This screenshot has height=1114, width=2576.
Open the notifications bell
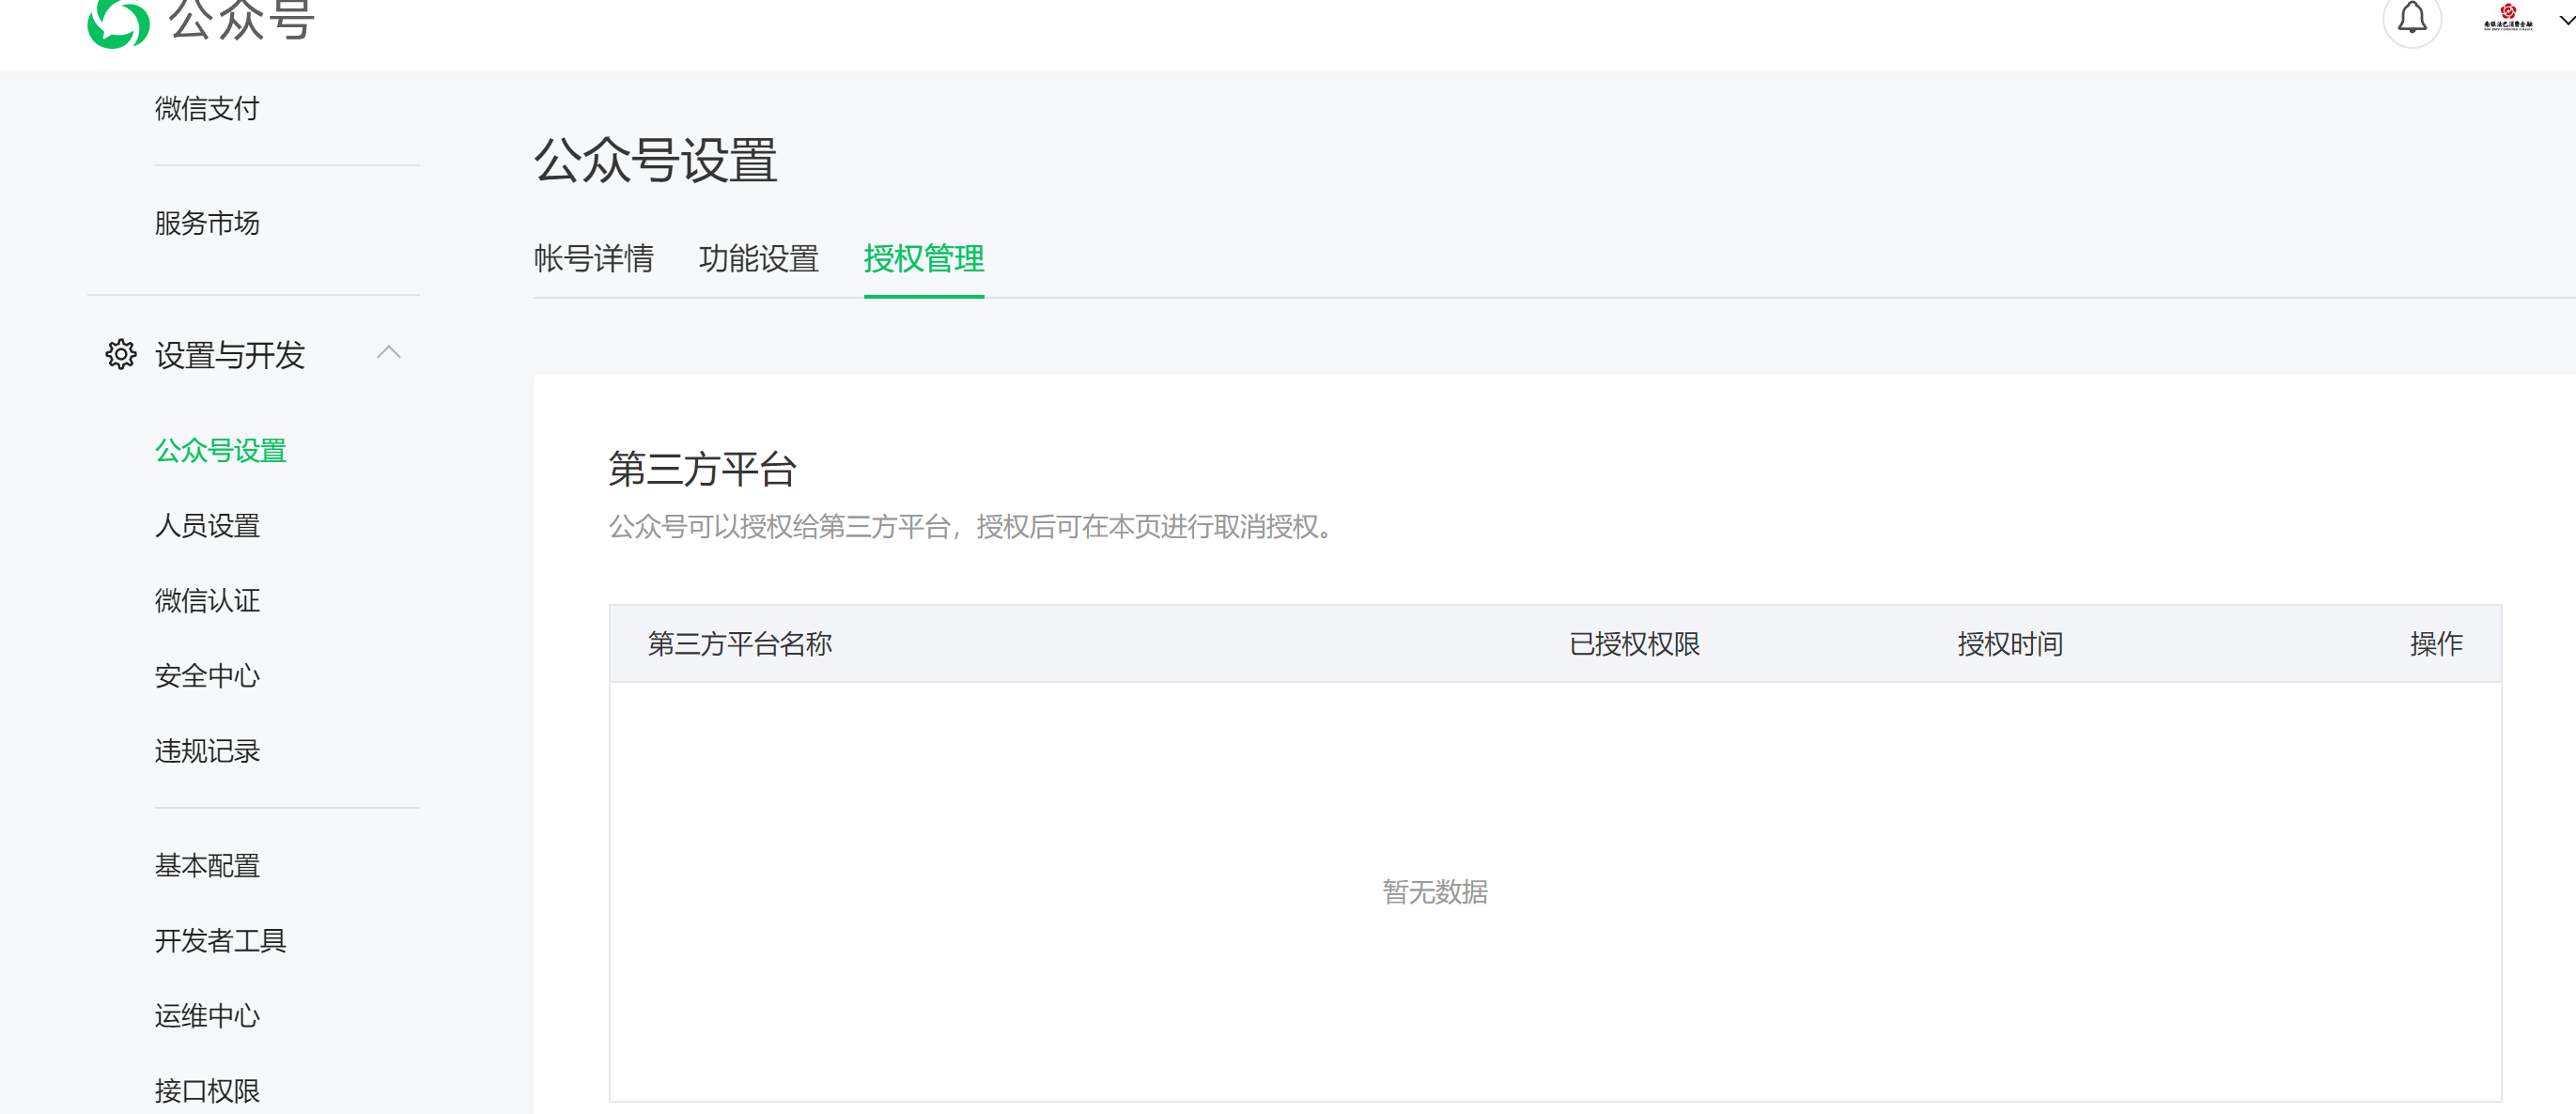click(x=2411, y=19)
